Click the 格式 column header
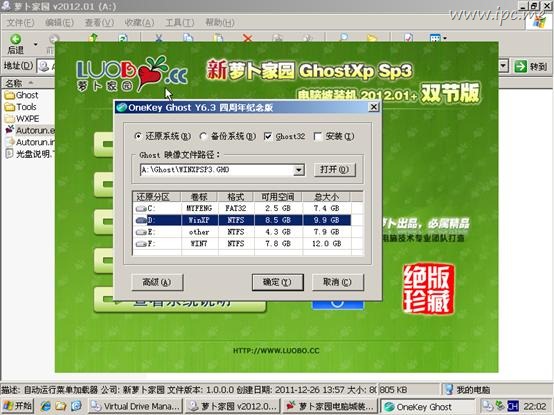This screenshot has height=415, width=554. [236, 197]
